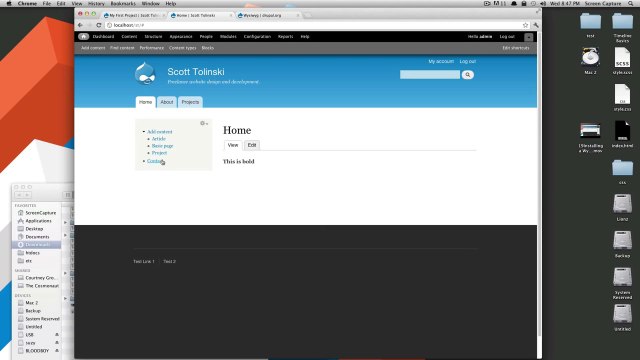Screen dimensions: 640x360
Task: Eject the USB device in Finder sidebar
Action: (x=57, y=335)
